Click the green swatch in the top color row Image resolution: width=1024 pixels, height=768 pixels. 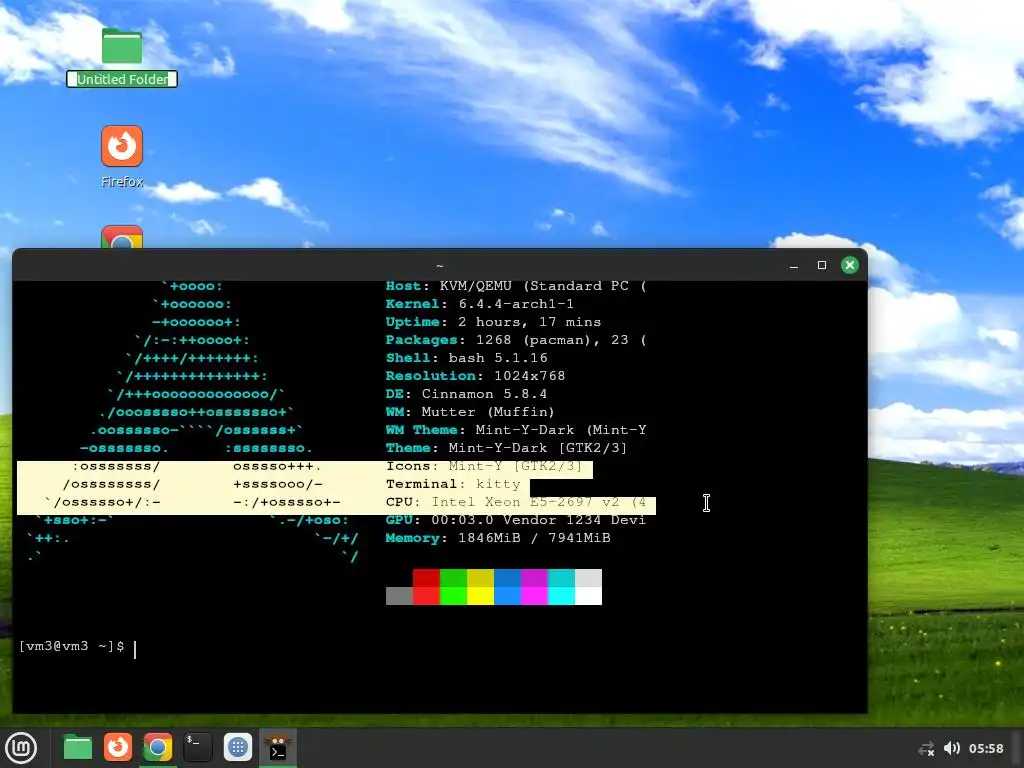453,578
